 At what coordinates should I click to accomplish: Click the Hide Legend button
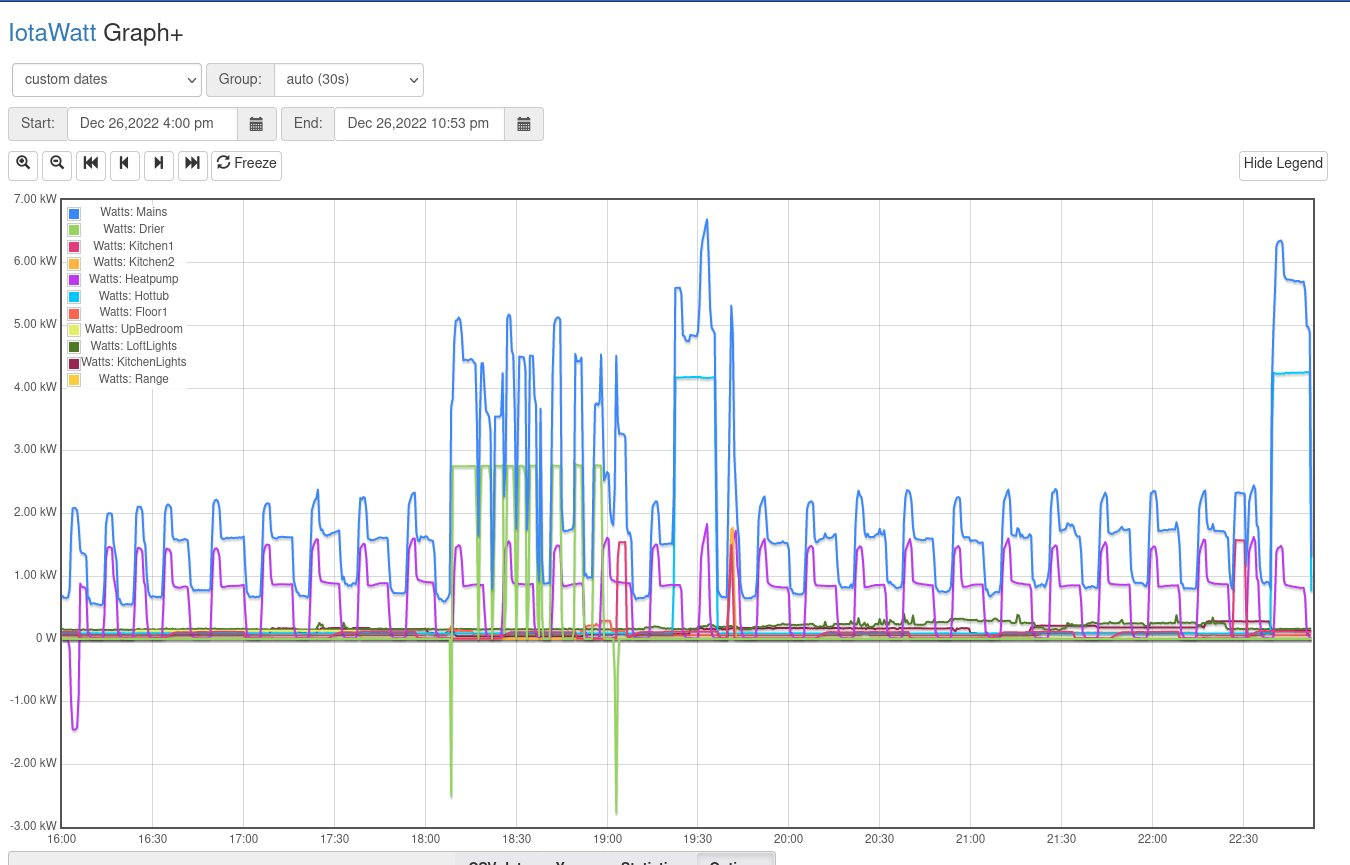(1283, 164)
